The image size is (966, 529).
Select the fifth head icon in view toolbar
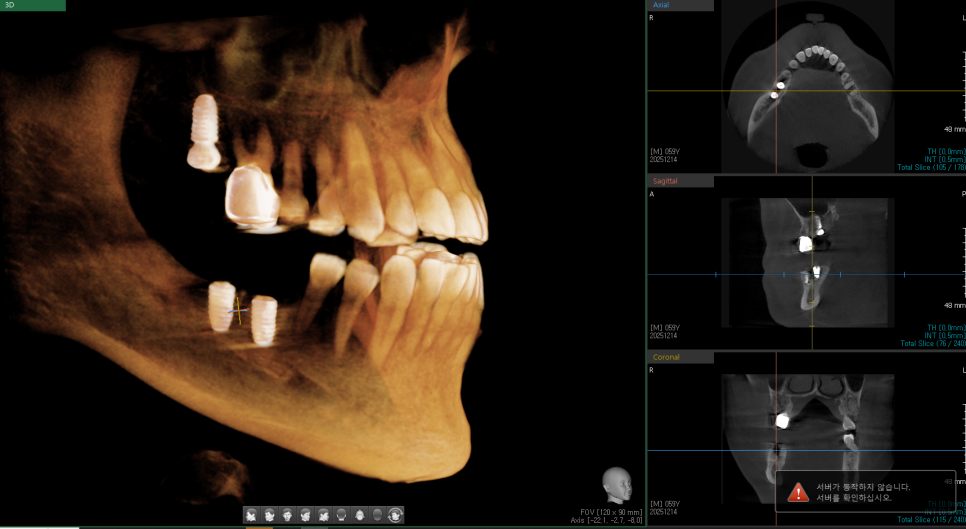click(x=323, y=515)
